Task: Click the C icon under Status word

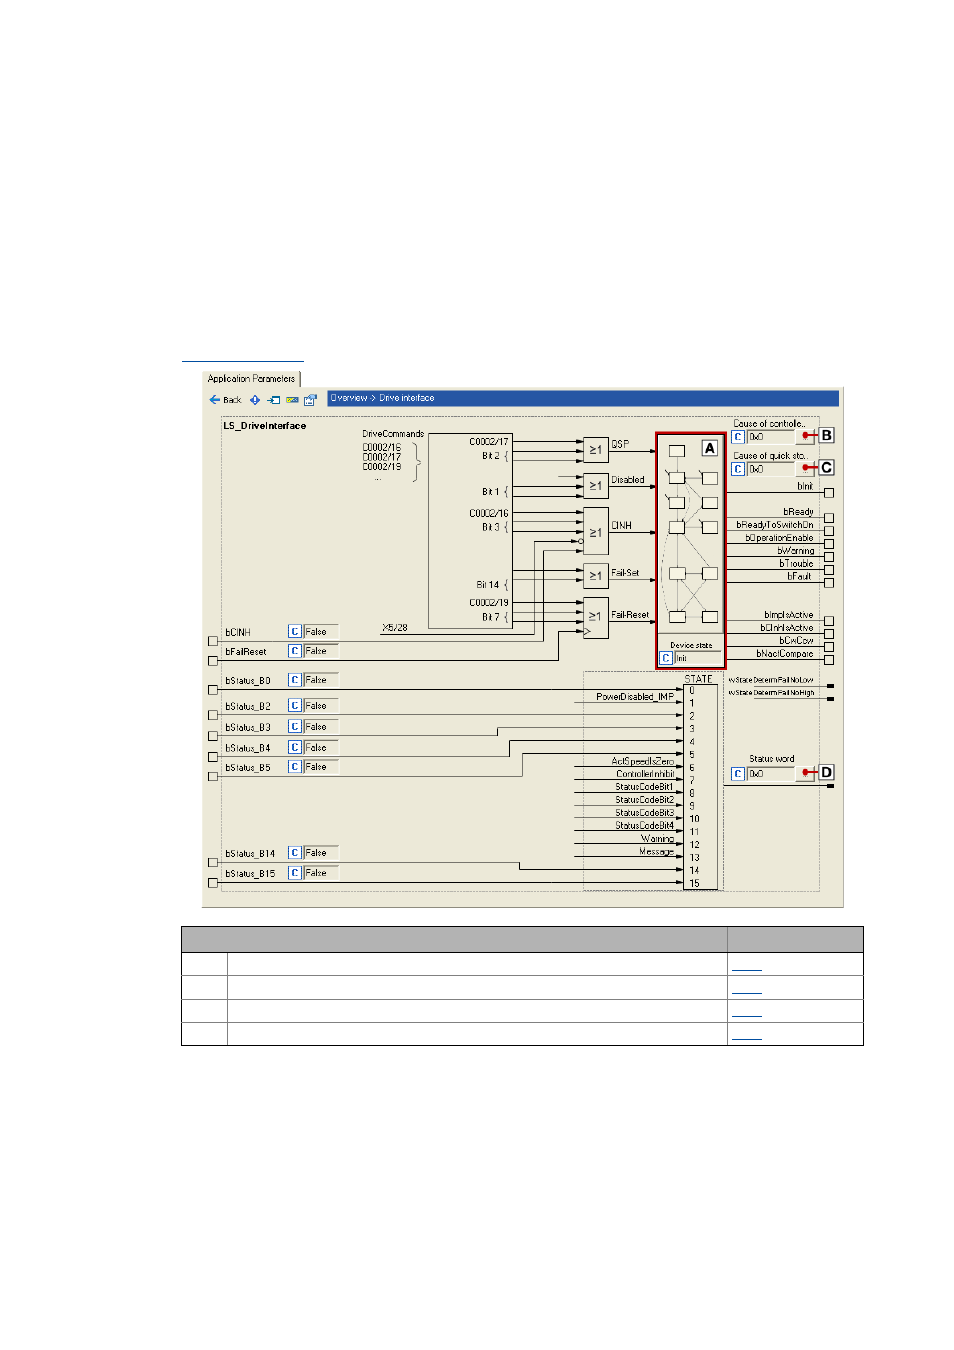Action: point(738,773)
